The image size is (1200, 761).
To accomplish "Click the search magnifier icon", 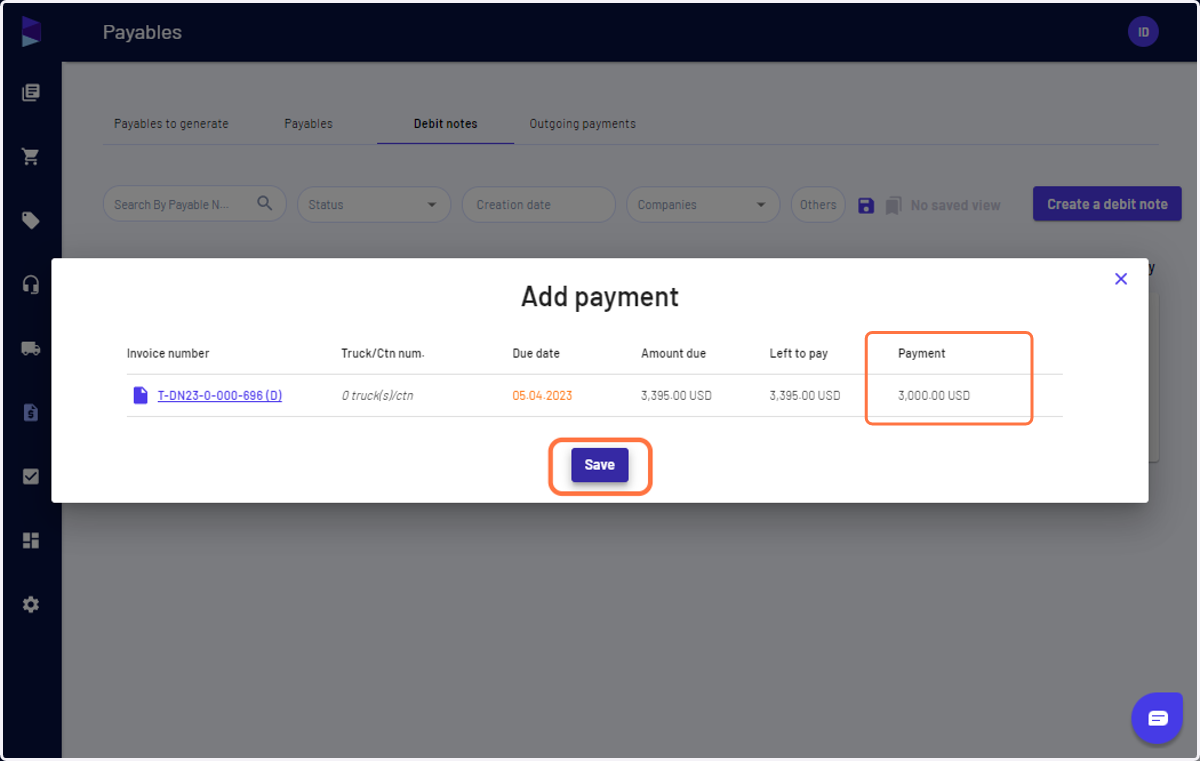I will pyautogui.click(x=265, y=203).
